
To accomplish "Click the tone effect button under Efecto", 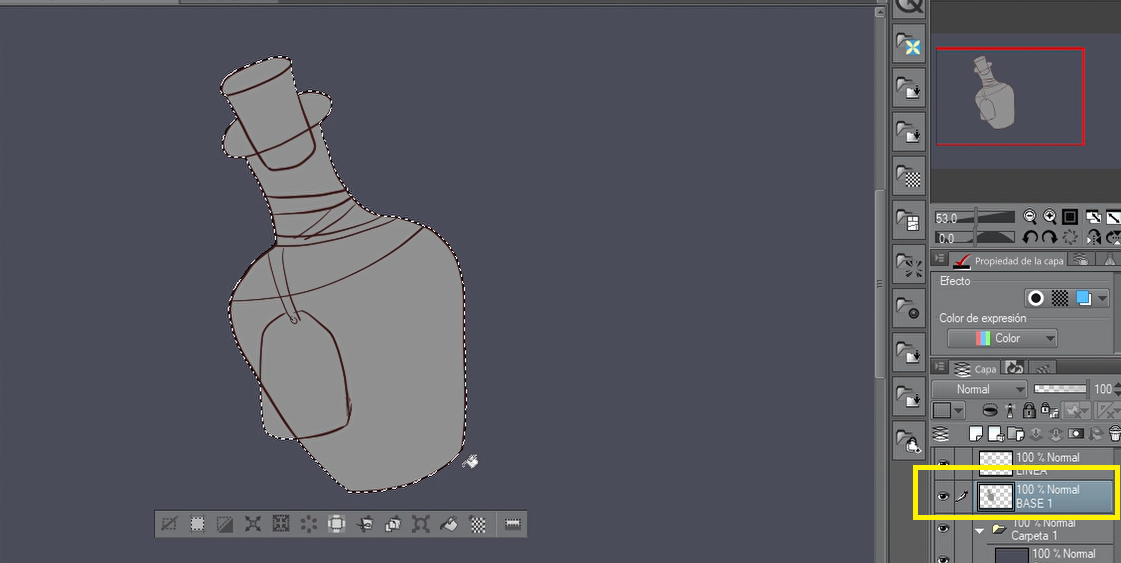I will tap(1060, 298).
